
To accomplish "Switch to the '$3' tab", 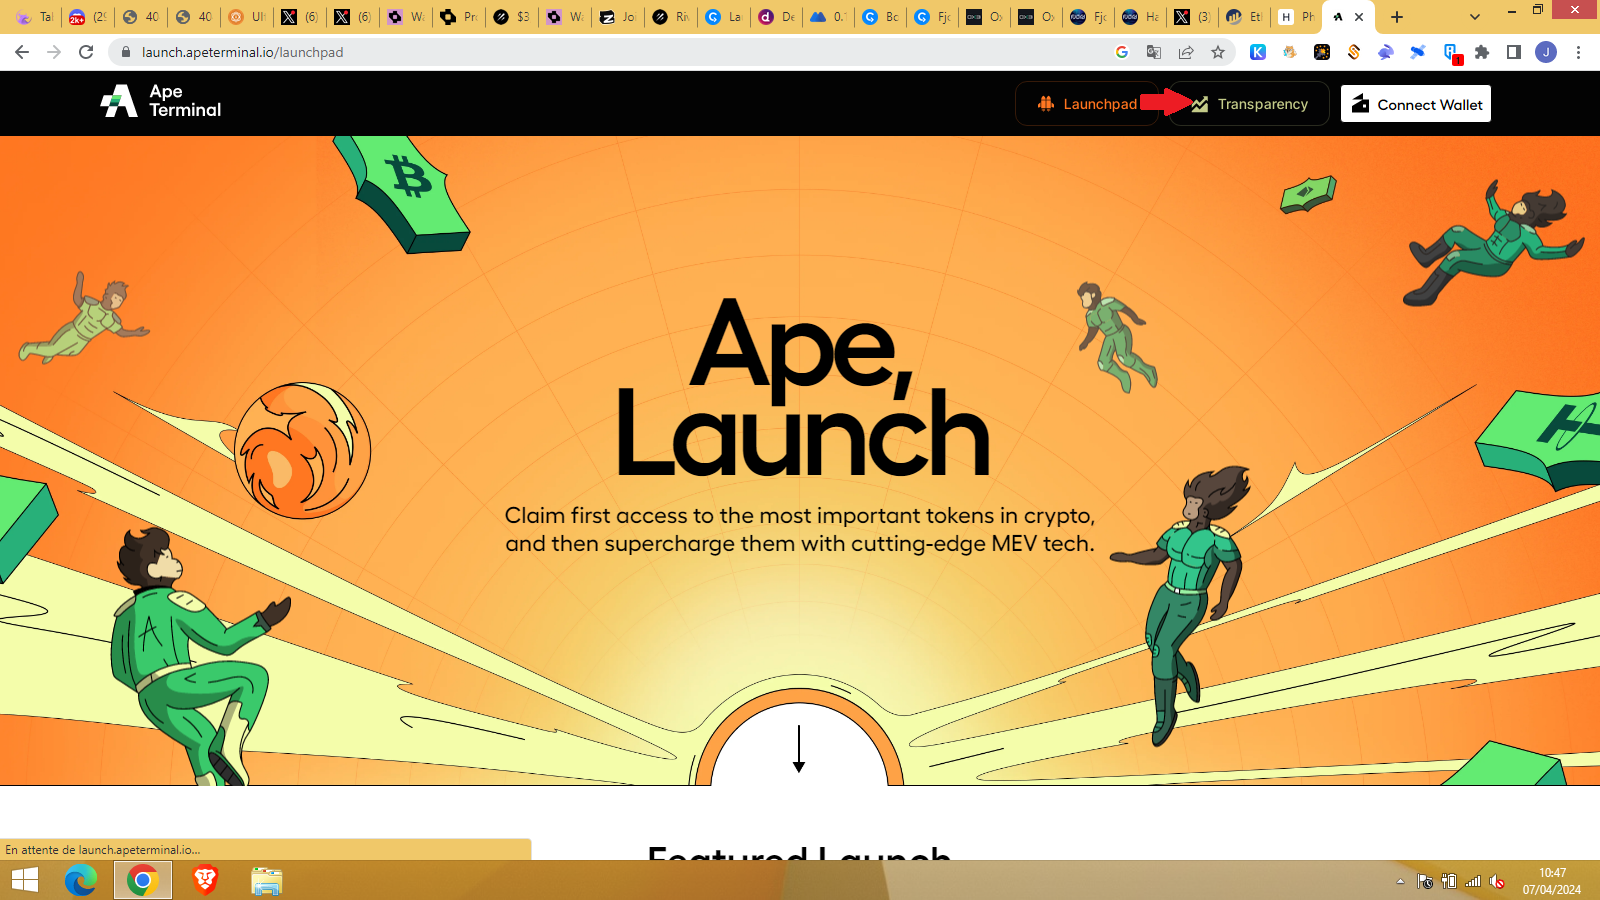I will [x=511, y=17].
